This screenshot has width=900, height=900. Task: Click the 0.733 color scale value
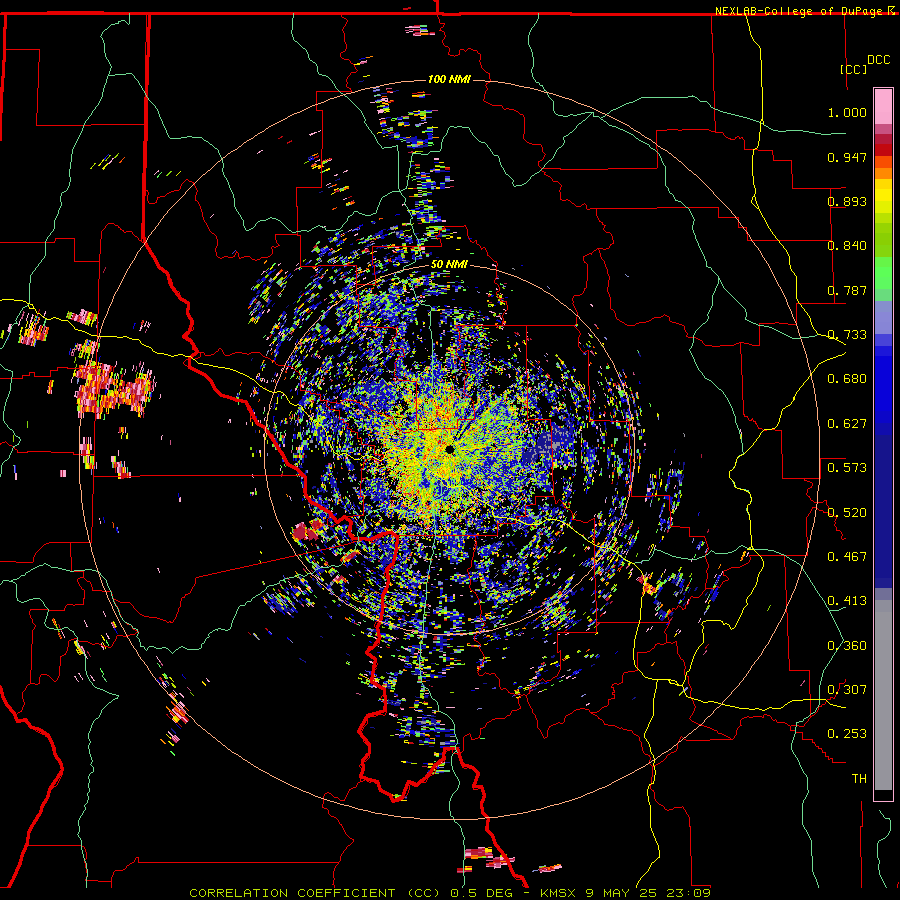click(847, 335)
